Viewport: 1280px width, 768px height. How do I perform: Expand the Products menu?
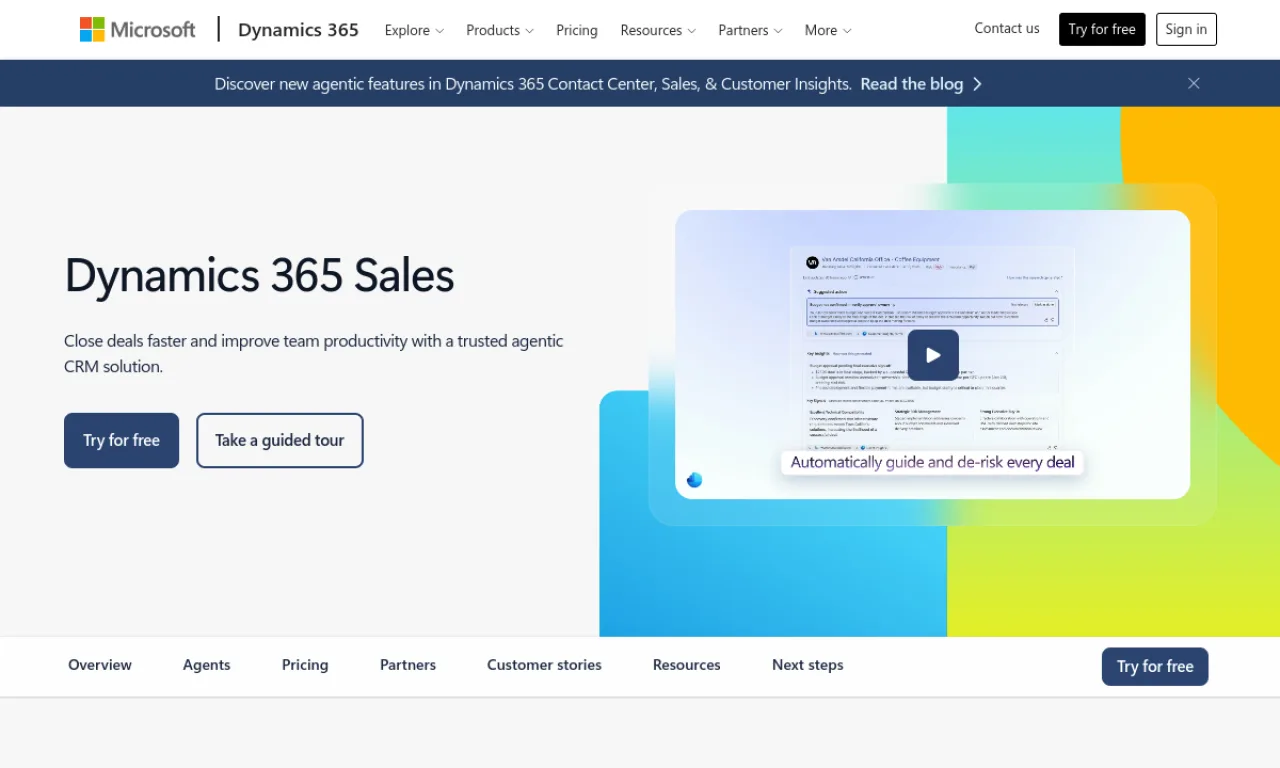500,30
